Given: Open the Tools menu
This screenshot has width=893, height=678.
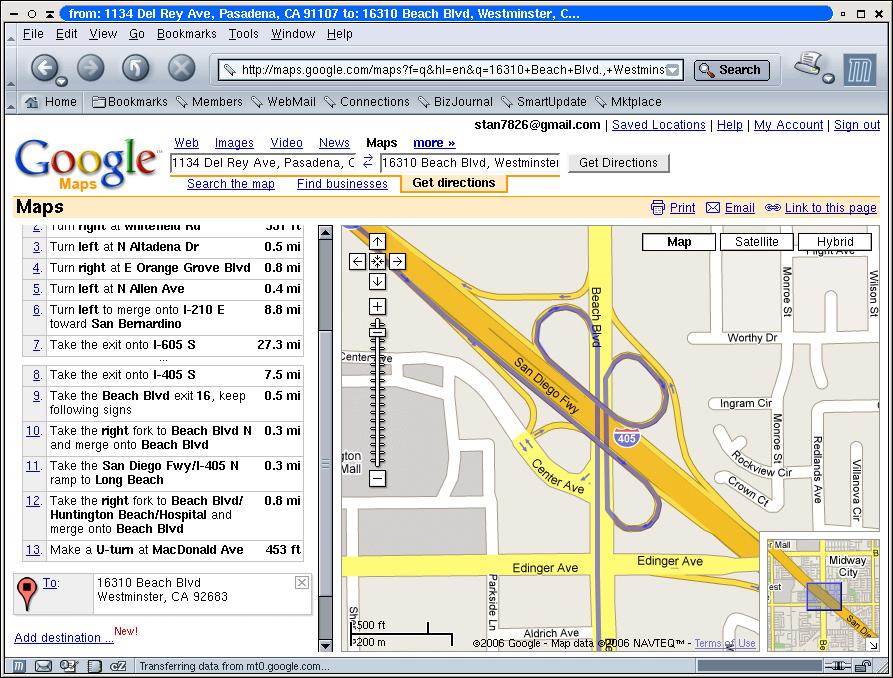Looking at the screenshot, I should [244, 34].
